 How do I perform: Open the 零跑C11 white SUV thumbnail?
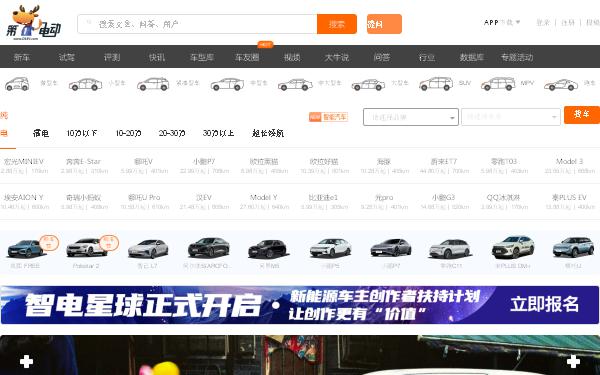tap(450, 249)
